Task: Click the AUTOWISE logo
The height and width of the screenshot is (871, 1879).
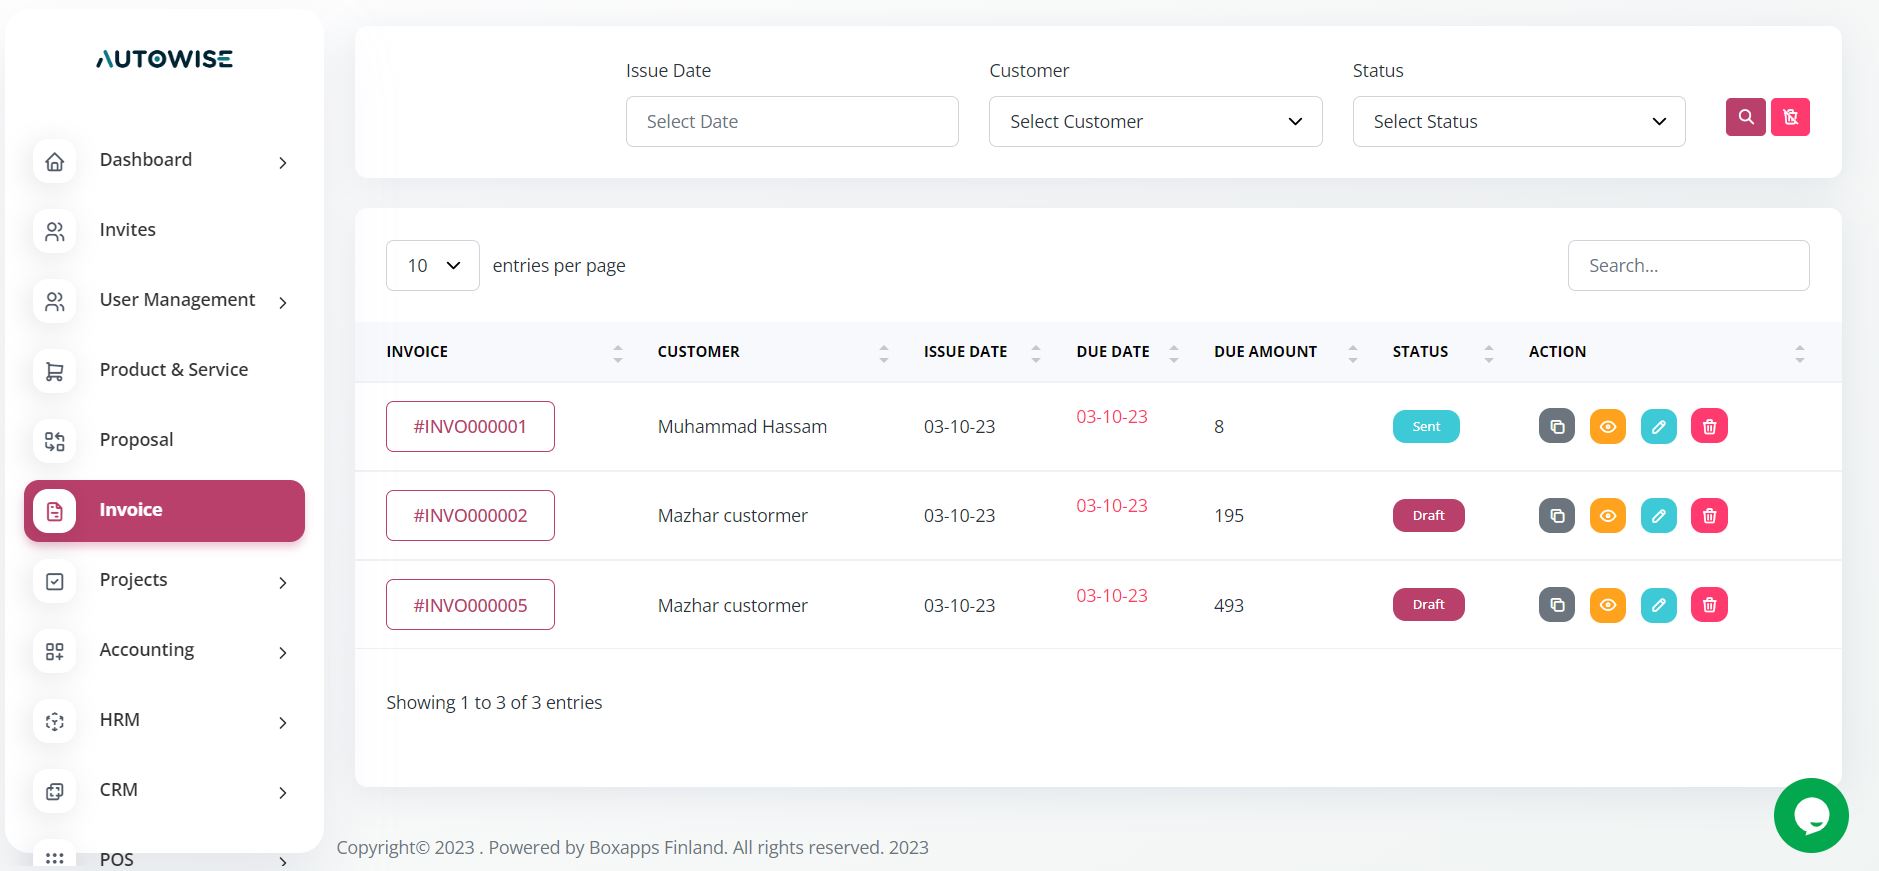Action: 164,59
